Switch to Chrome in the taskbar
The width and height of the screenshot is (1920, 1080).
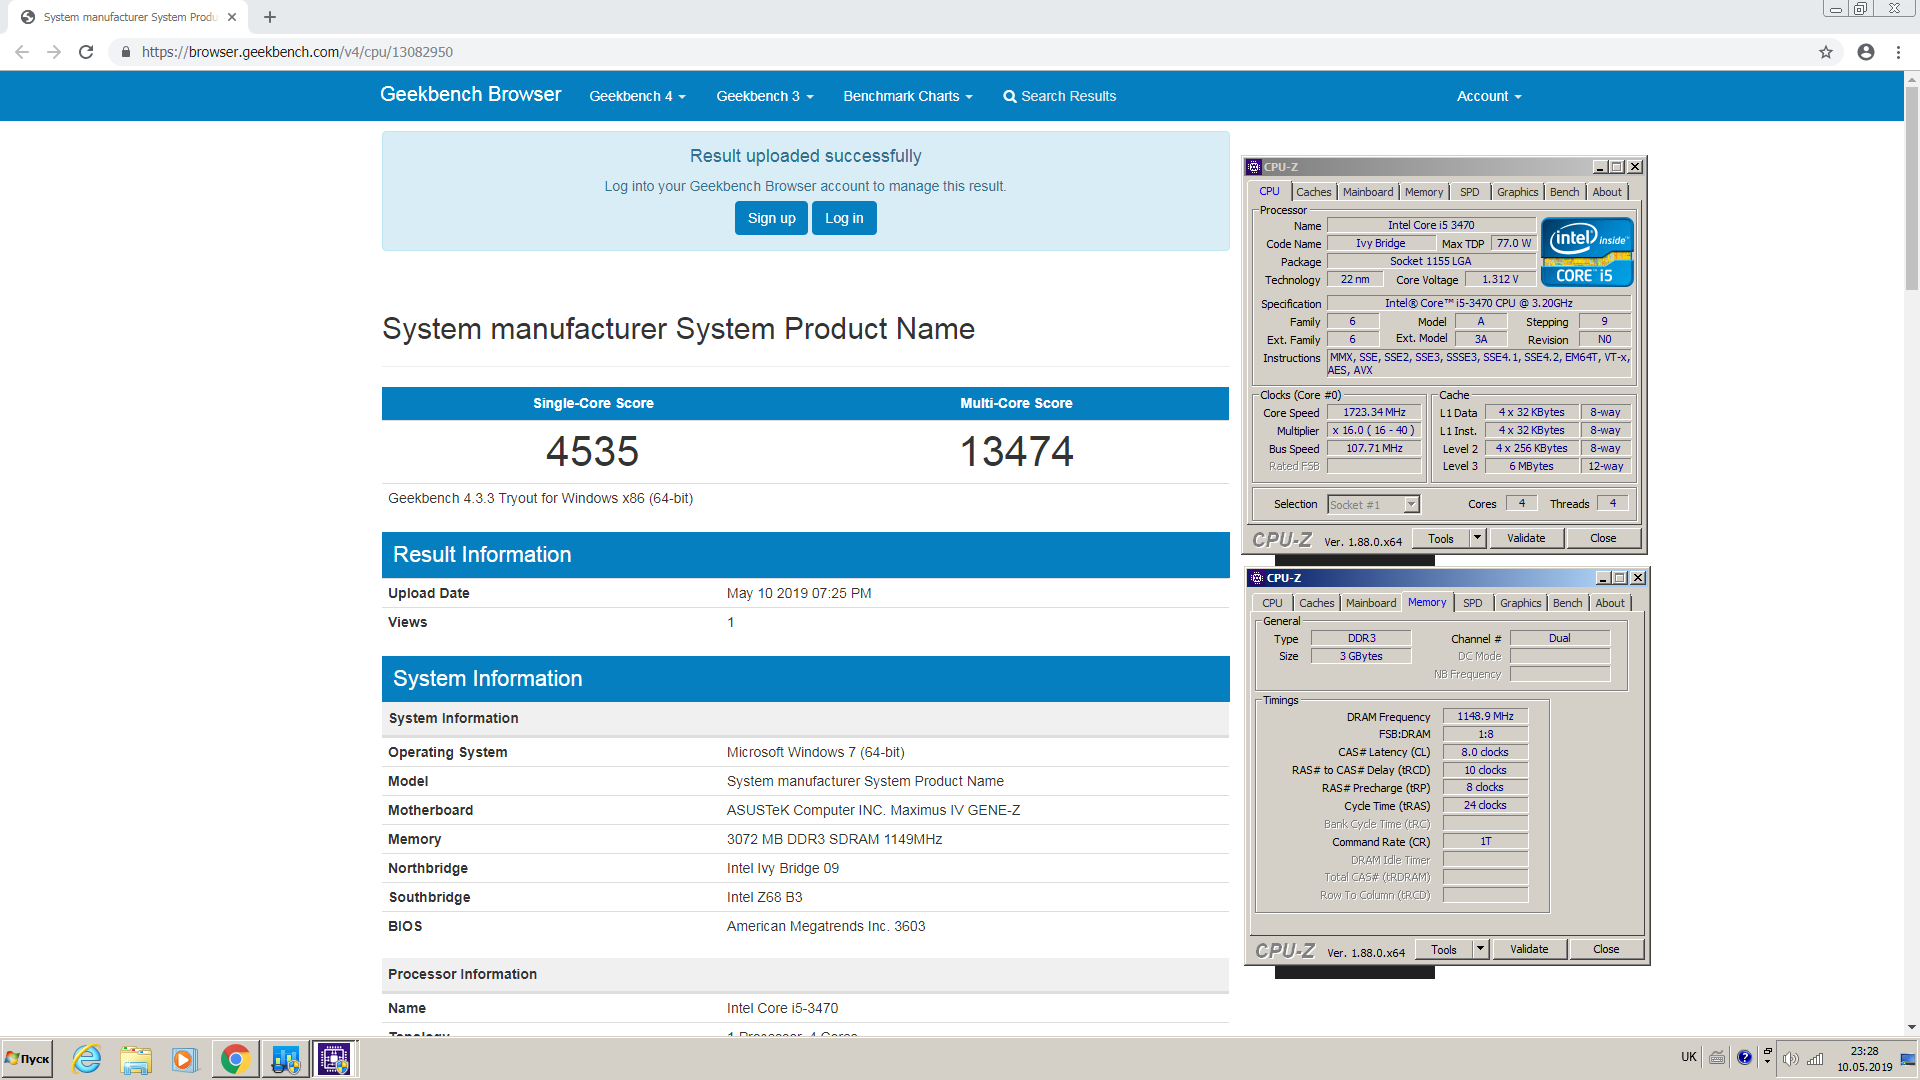pos(235,1059)
